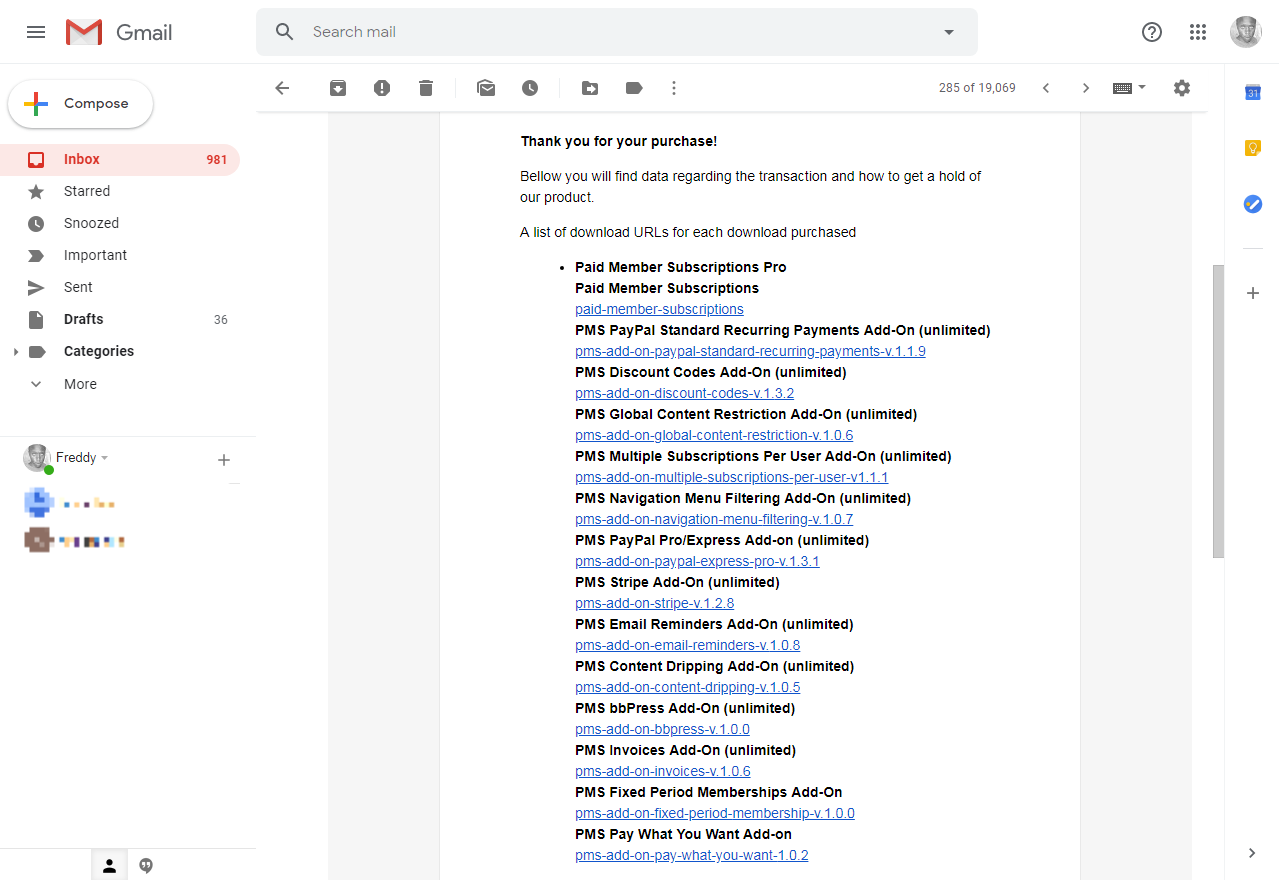Open input tools keyboard dropdown
This screenshot has width=1279, height=880.
(x=1130, y=88)
